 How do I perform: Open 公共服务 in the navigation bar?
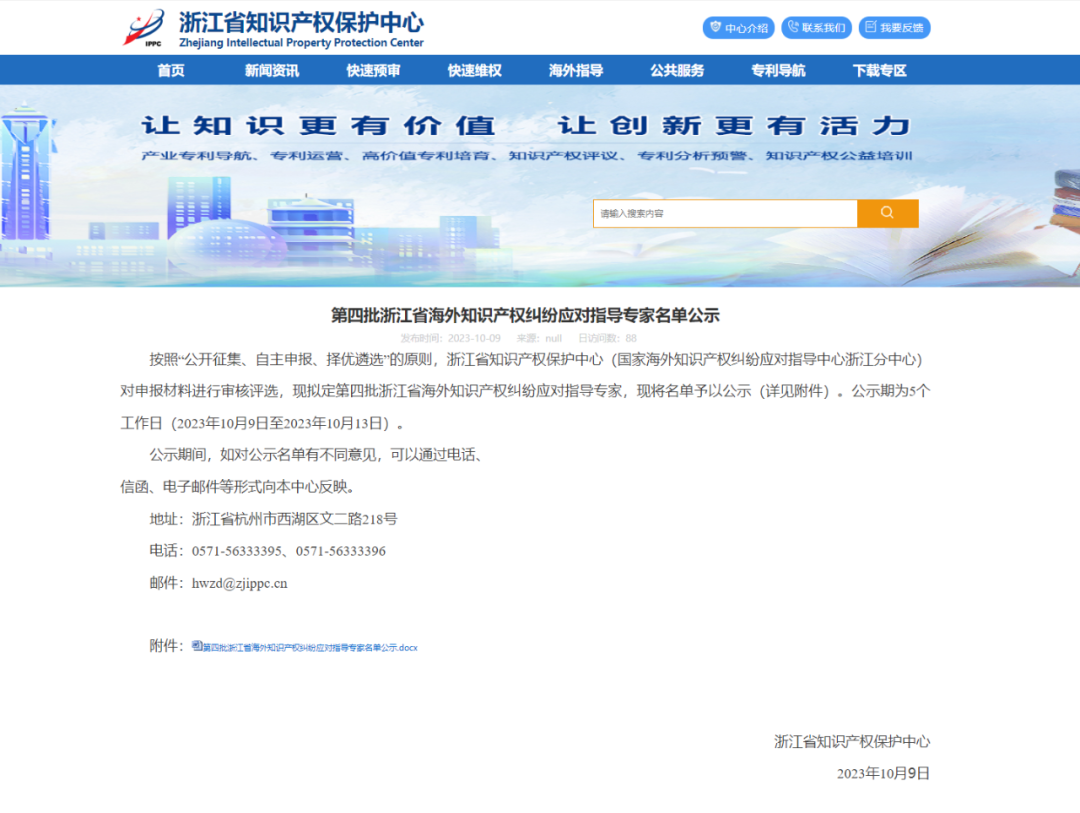click(677, 70)
